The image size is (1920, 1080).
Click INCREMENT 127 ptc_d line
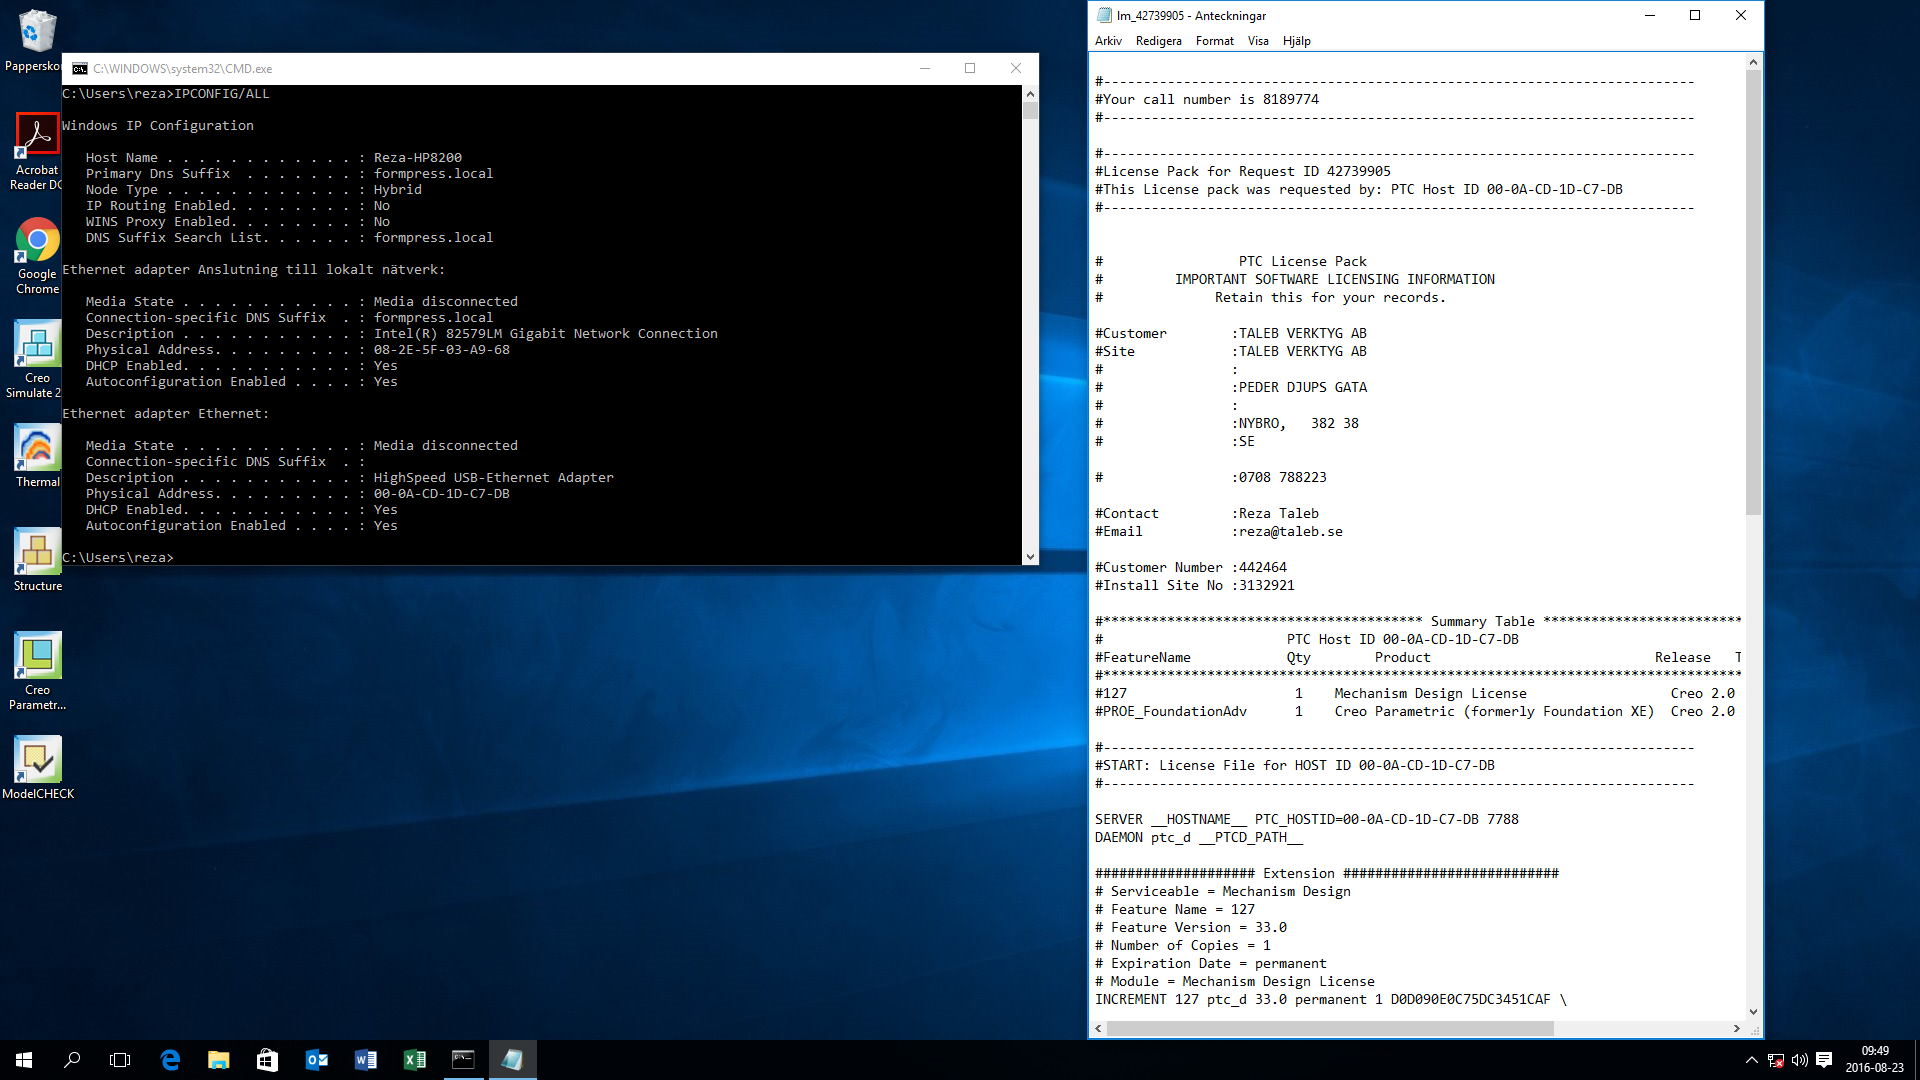tap(1331, 999)
